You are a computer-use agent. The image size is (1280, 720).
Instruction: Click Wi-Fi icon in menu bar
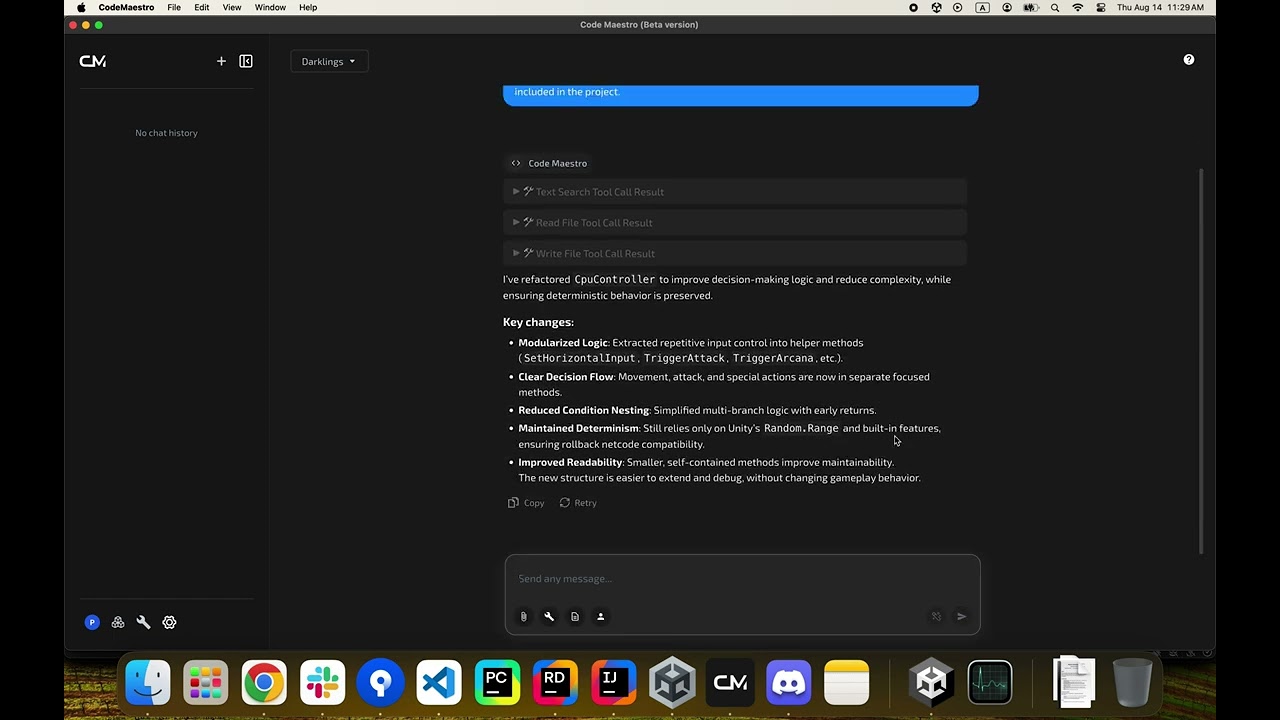pyautogui.click(x=1078, y=7)
